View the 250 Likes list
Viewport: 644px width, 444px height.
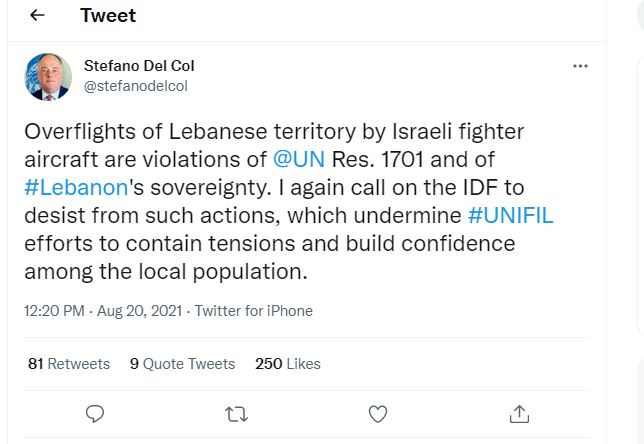[x=288, y=364]
